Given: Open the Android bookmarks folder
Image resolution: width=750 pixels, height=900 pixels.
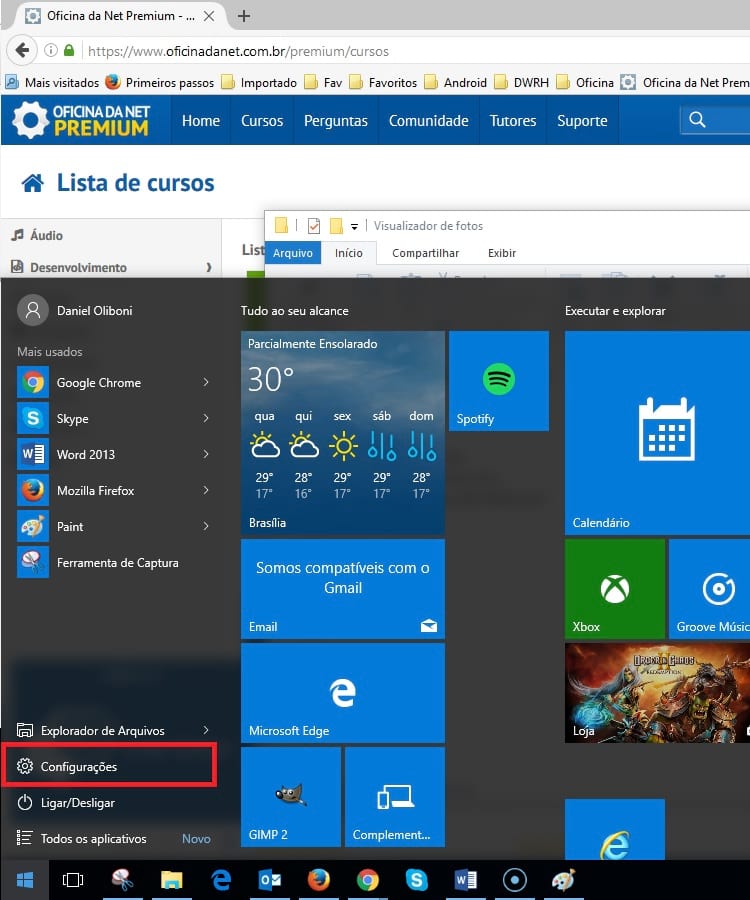Looking at the screenshot, I should (456, 83).
